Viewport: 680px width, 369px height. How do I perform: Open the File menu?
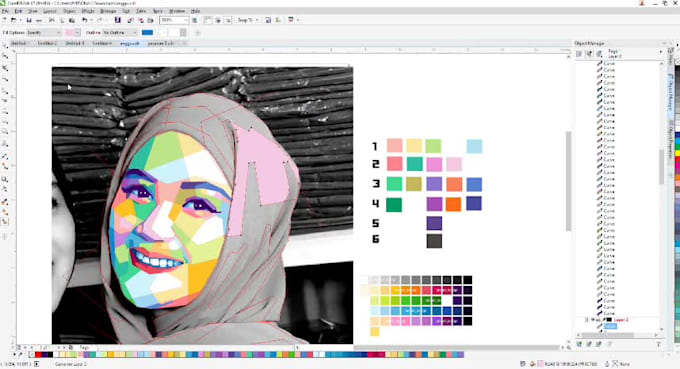5,11
